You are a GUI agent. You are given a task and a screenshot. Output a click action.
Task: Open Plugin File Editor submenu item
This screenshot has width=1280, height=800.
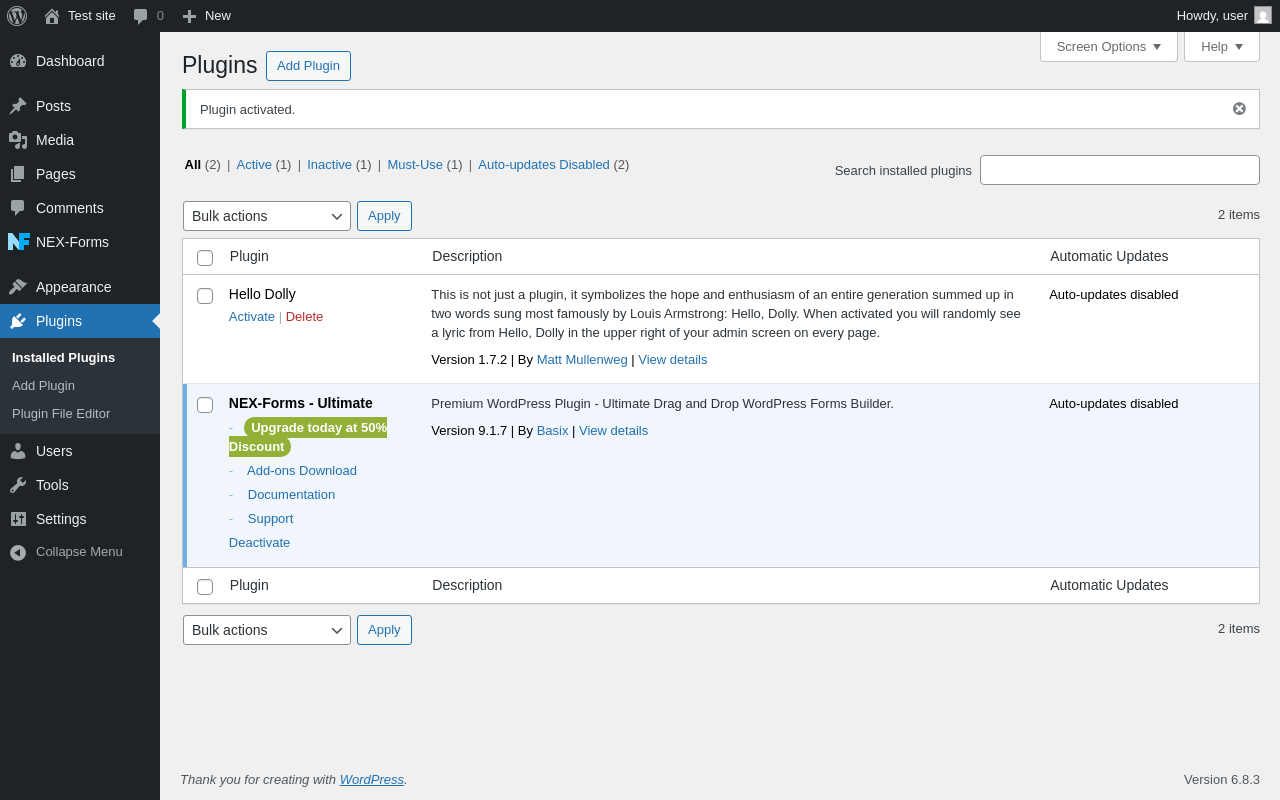tap(61, 414)
